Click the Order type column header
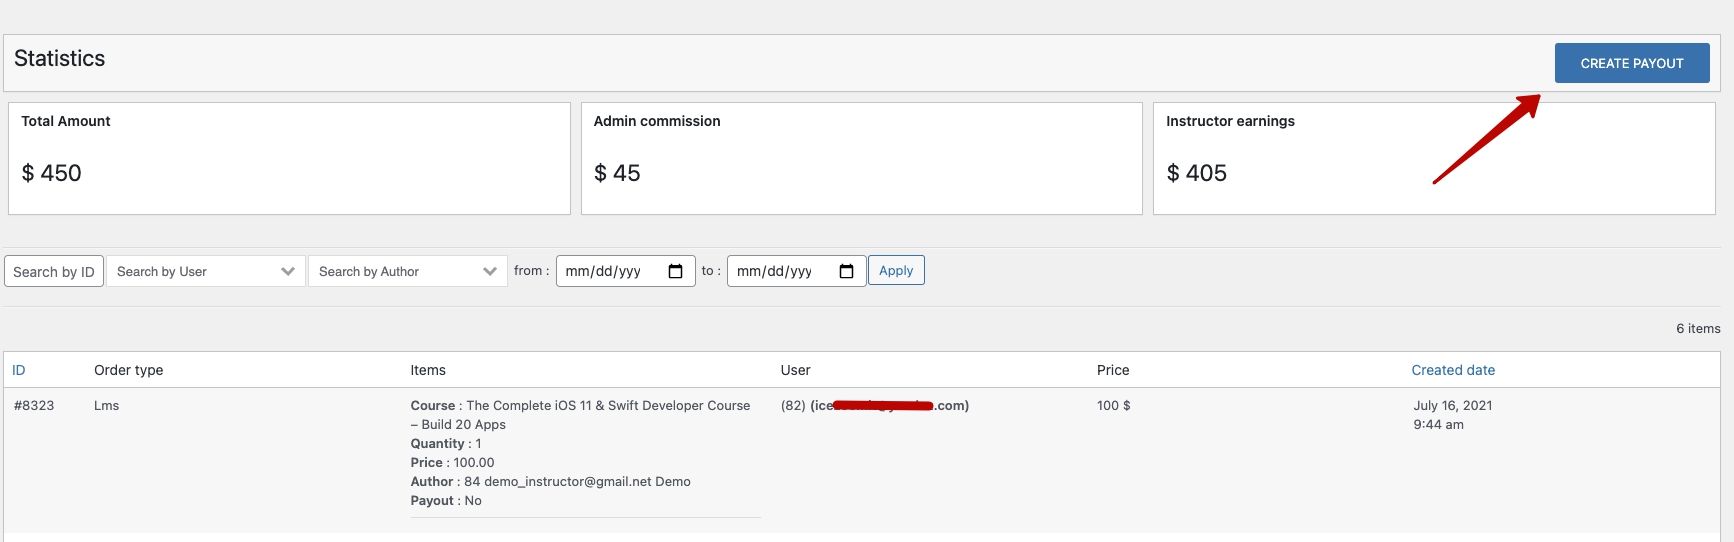This screenshot has height=542, width=1734. [x=128, y=370]
